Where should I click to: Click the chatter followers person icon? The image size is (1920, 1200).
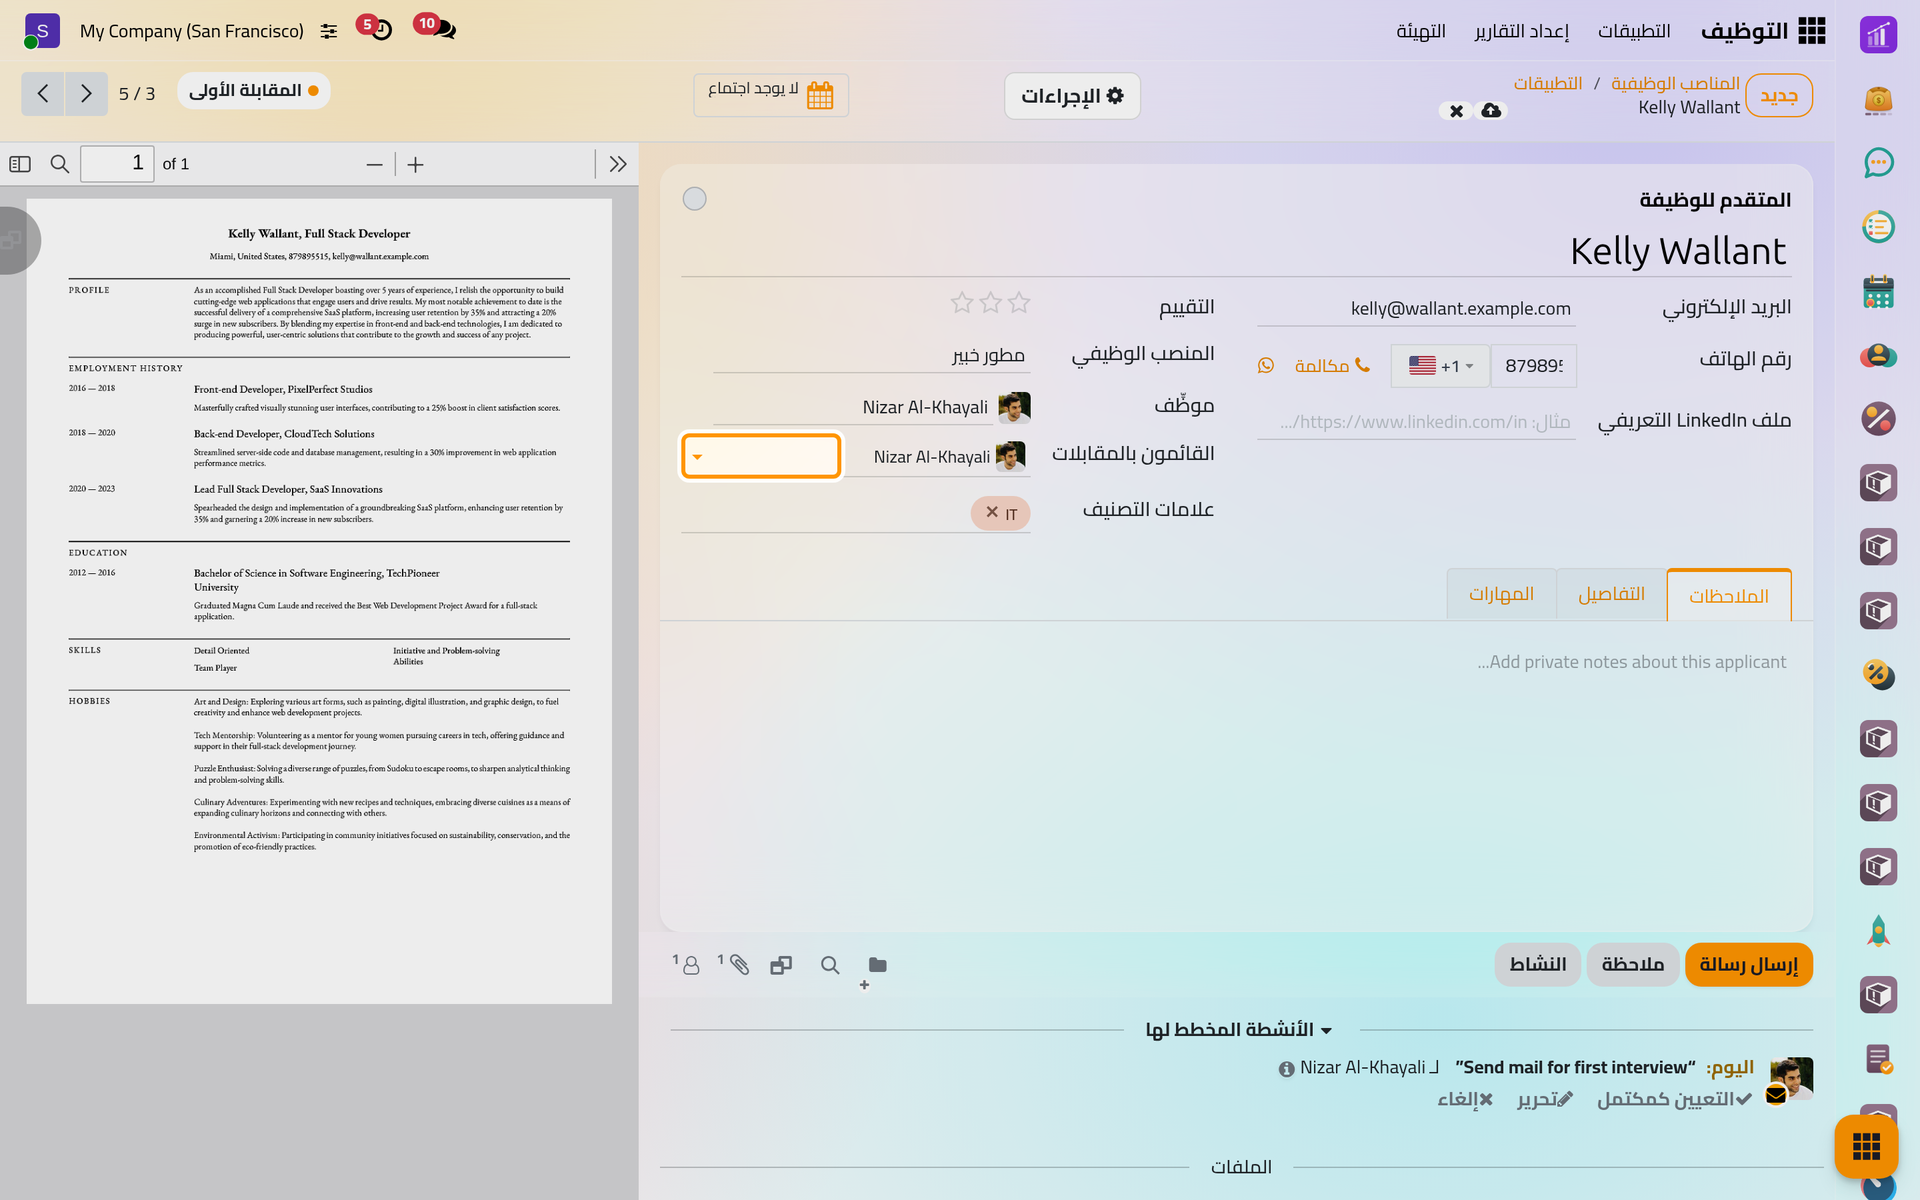pyautogui.click(x=691, y=965)
